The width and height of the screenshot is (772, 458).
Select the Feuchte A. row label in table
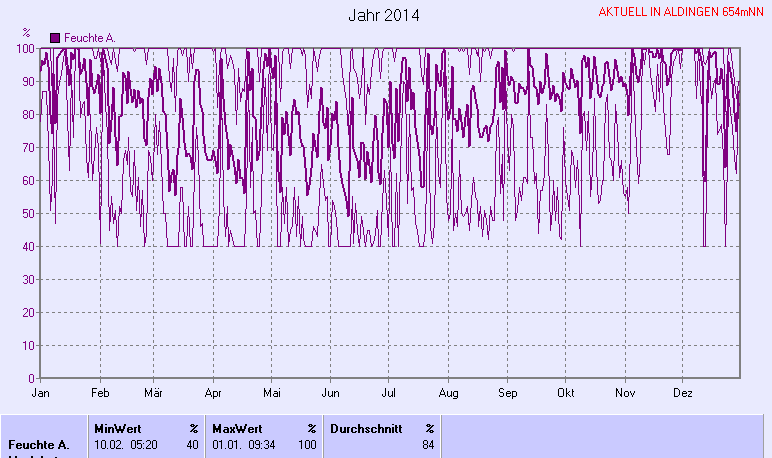tap(39, 444)
